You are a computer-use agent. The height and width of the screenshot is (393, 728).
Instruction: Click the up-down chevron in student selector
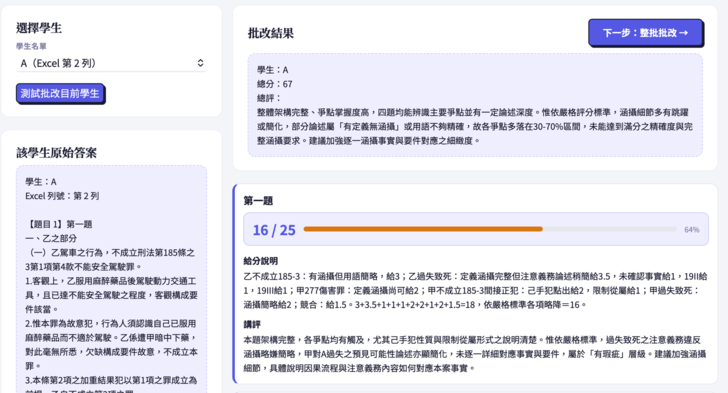tap(200, 63)
